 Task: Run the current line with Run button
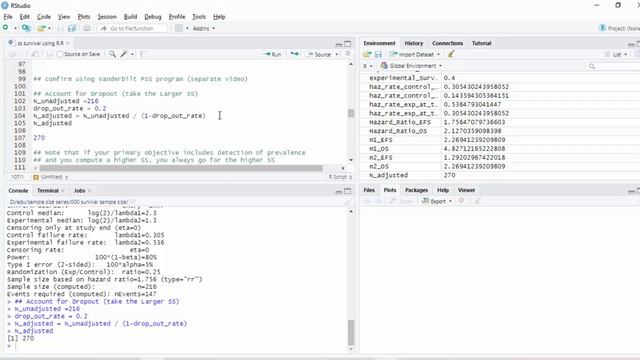pos(273,54)
